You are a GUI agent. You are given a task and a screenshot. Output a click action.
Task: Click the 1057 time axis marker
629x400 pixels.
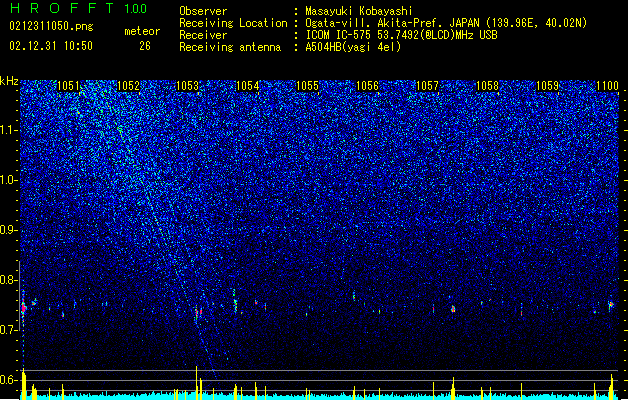[x=428, y=86]
